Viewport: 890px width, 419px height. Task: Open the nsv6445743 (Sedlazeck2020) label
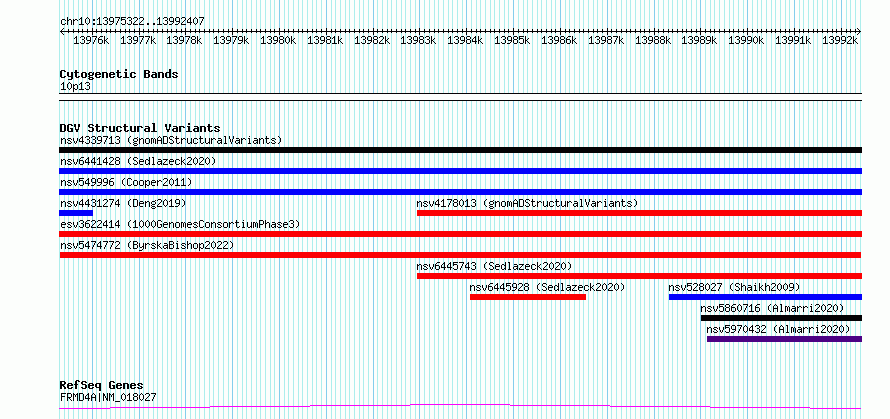click(x=494, y=266)
